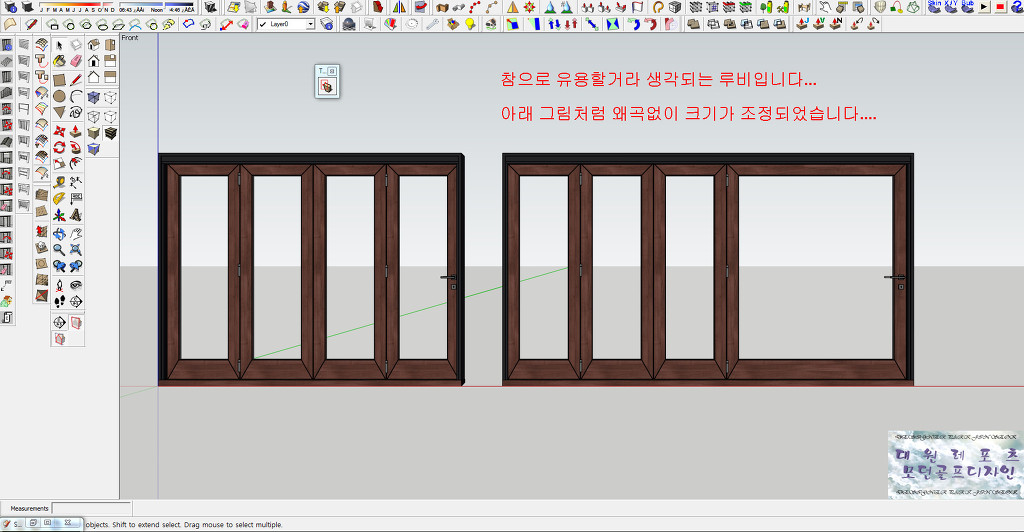Activate the Axes tool
The width and height of the screenshot is (1024, 532).
tap(59, 215)
